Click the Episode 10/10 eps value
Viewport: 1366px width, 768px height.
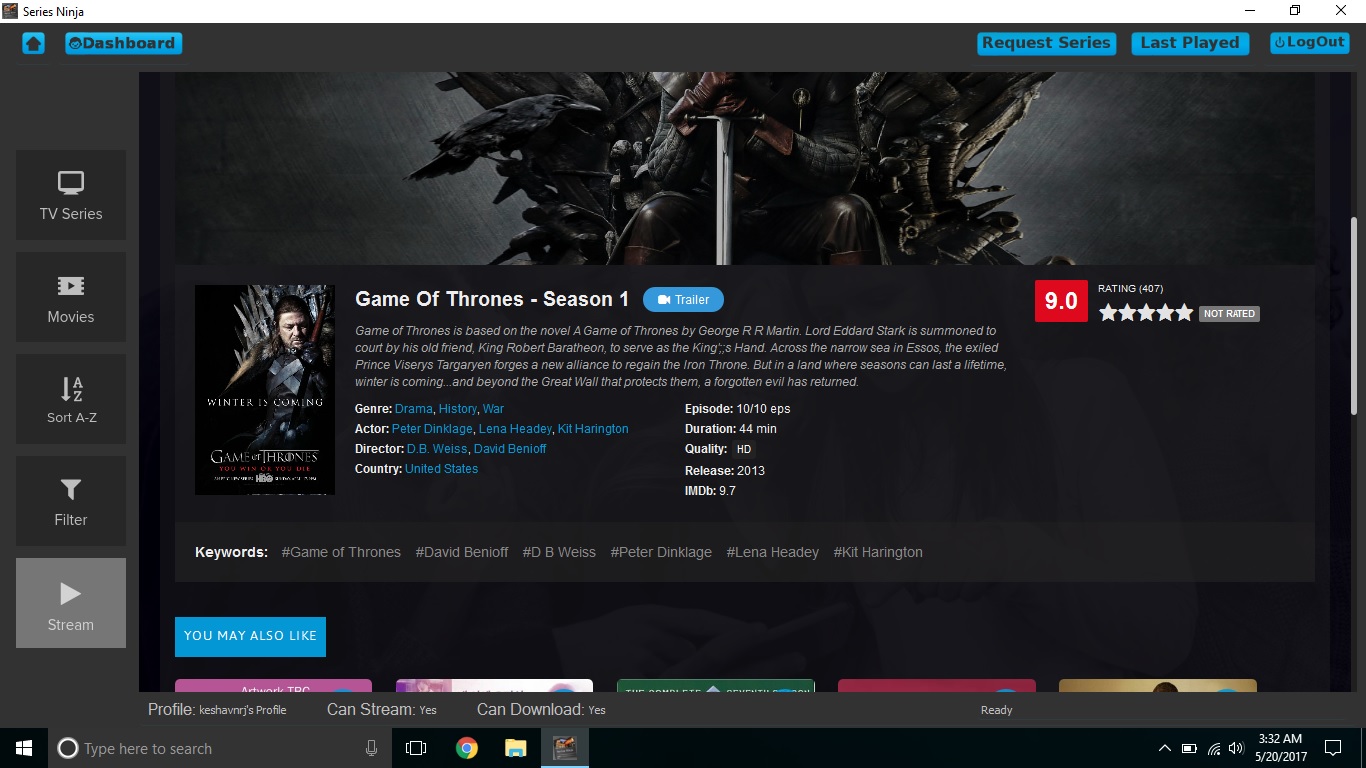[x=763, y=409]
